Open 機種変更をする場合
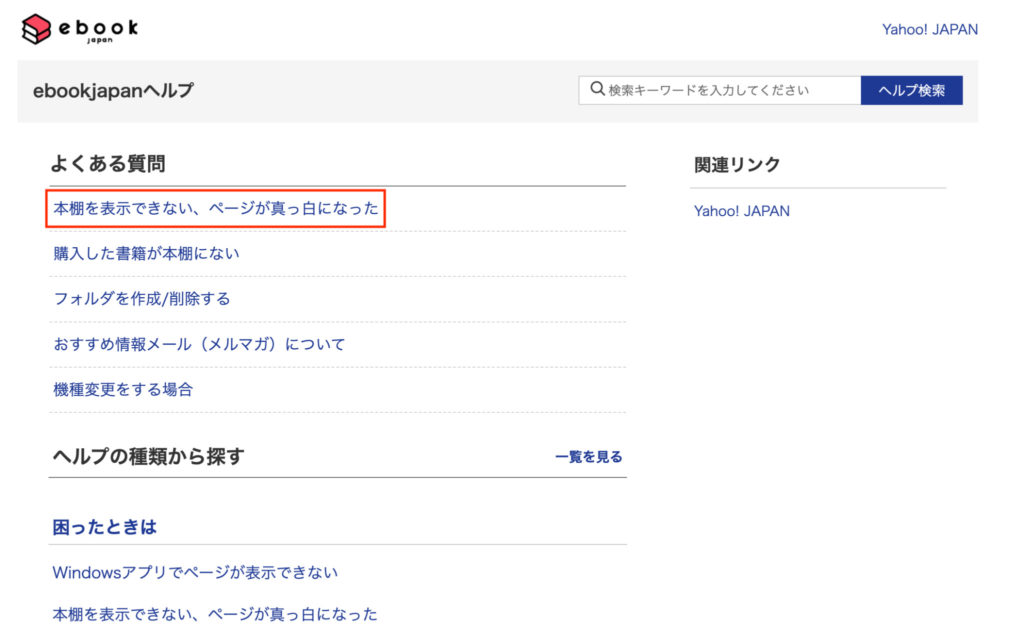 coord(123,390)
